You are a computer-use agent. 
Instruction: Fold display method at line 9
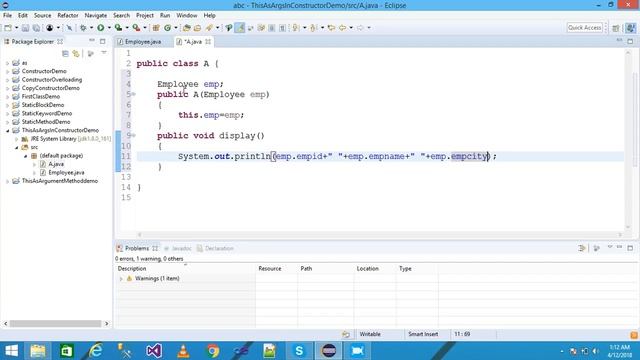point(134,136)
